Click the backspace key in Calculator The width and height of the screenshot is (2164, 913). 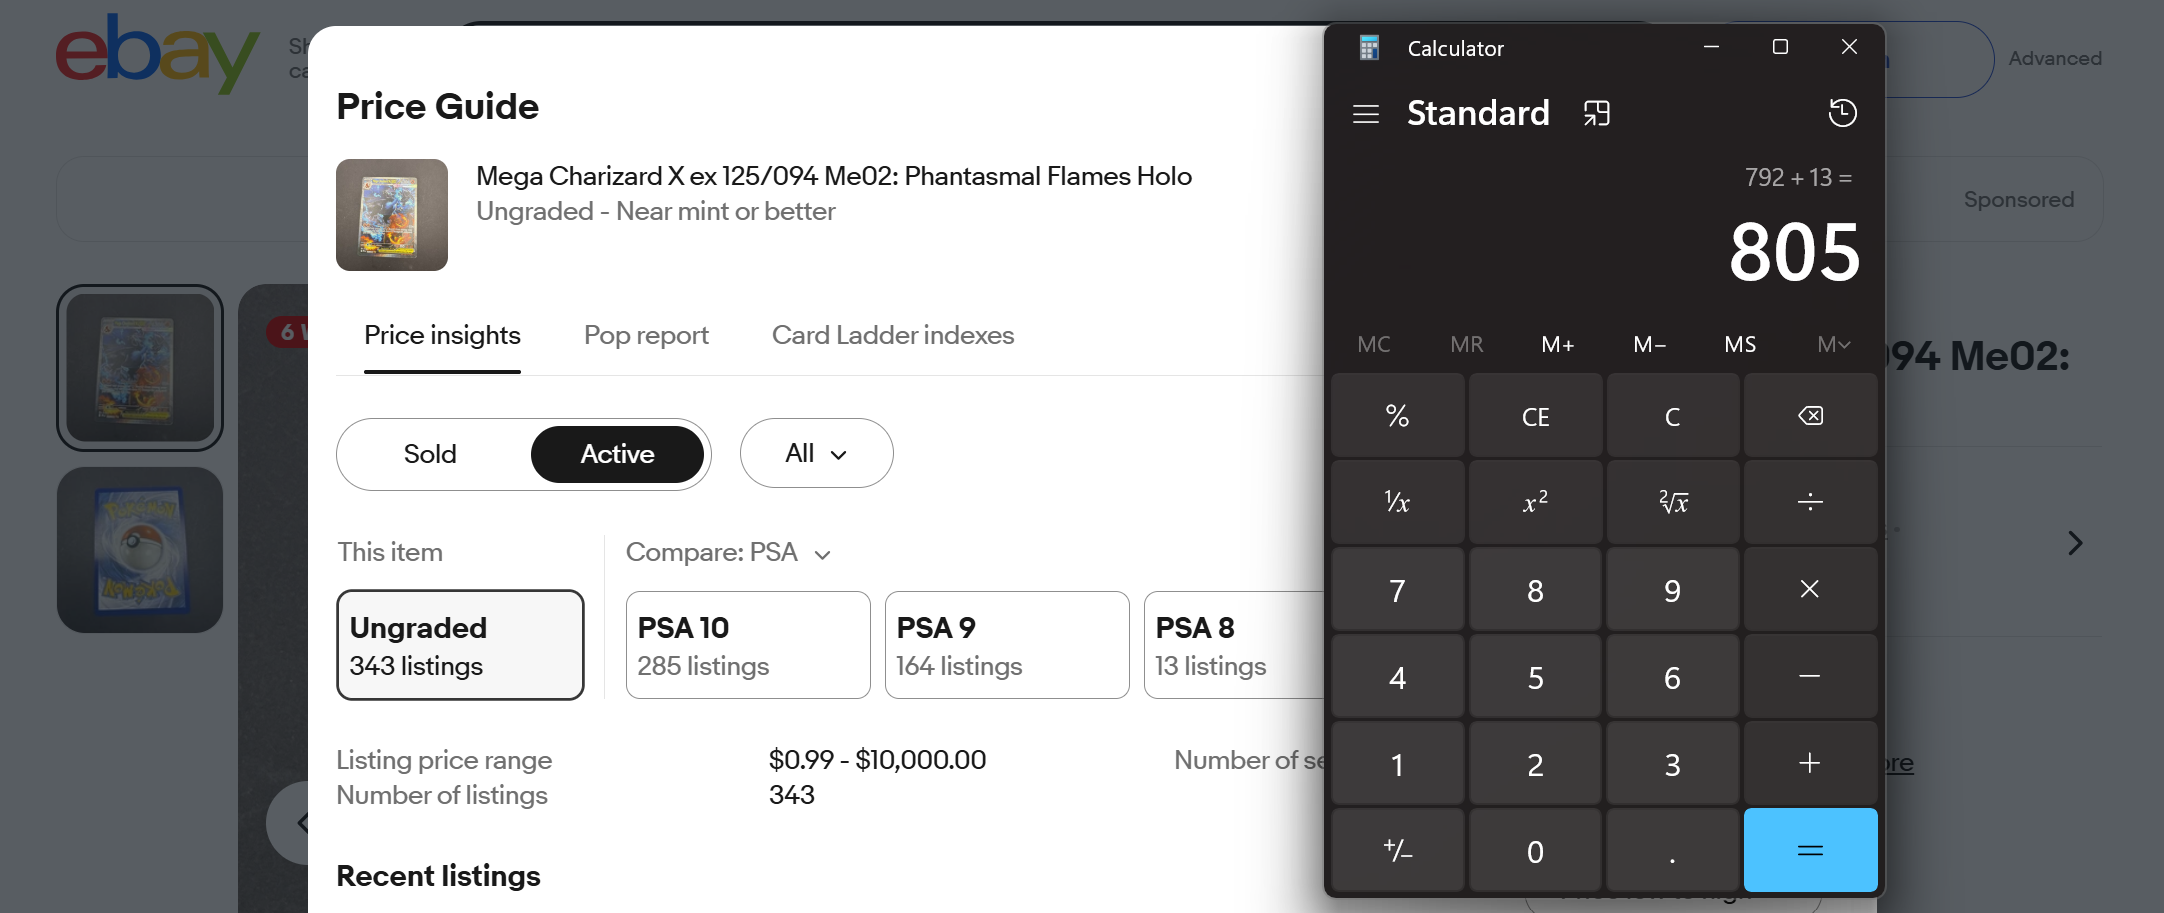pyautogui.click(x=1810, y=416)
